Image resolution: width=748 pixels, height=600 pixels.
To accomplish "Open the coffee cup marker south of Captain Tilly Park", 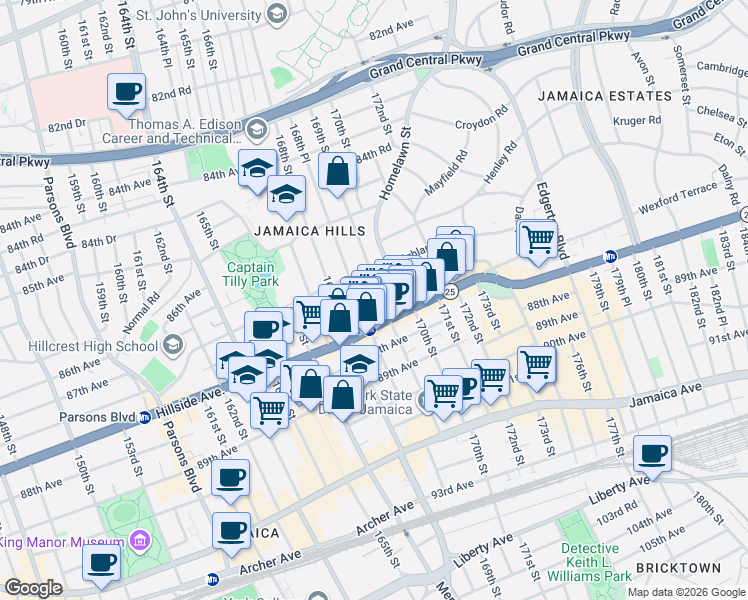I will [x=263, y=331].
